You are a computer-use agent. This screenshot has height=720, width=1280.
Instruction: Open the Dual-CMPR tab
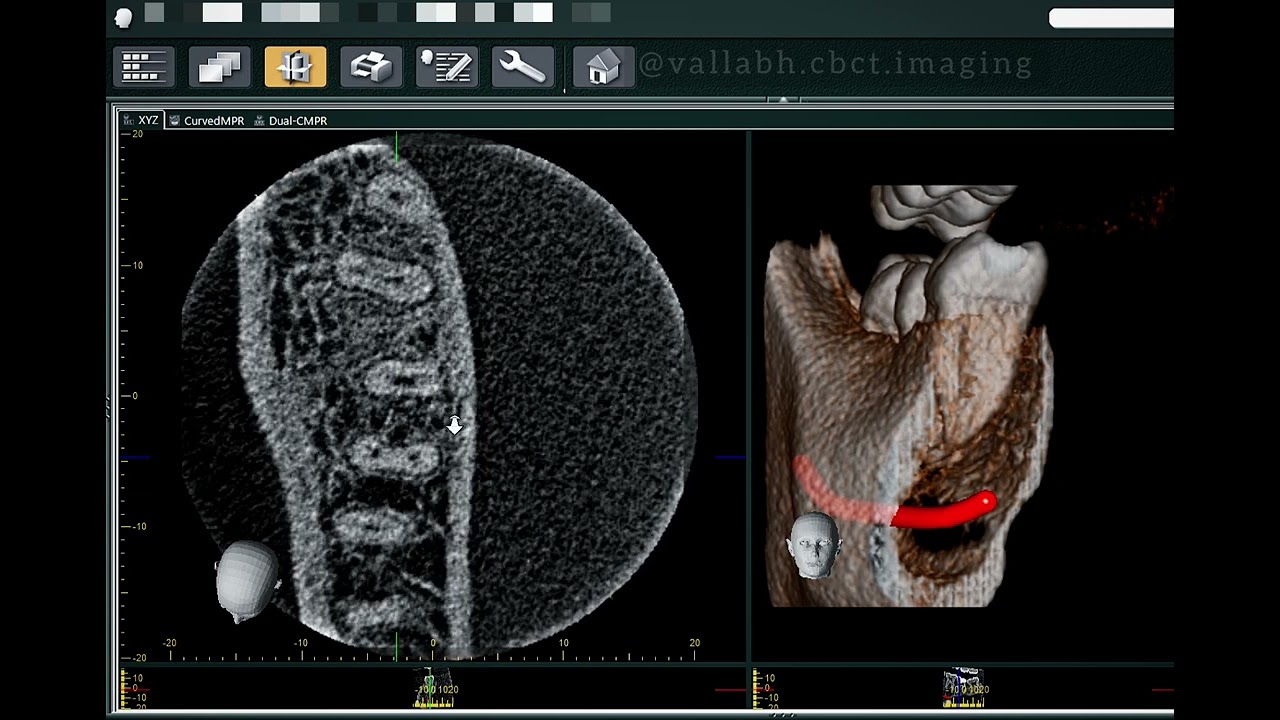click(291, 120)
